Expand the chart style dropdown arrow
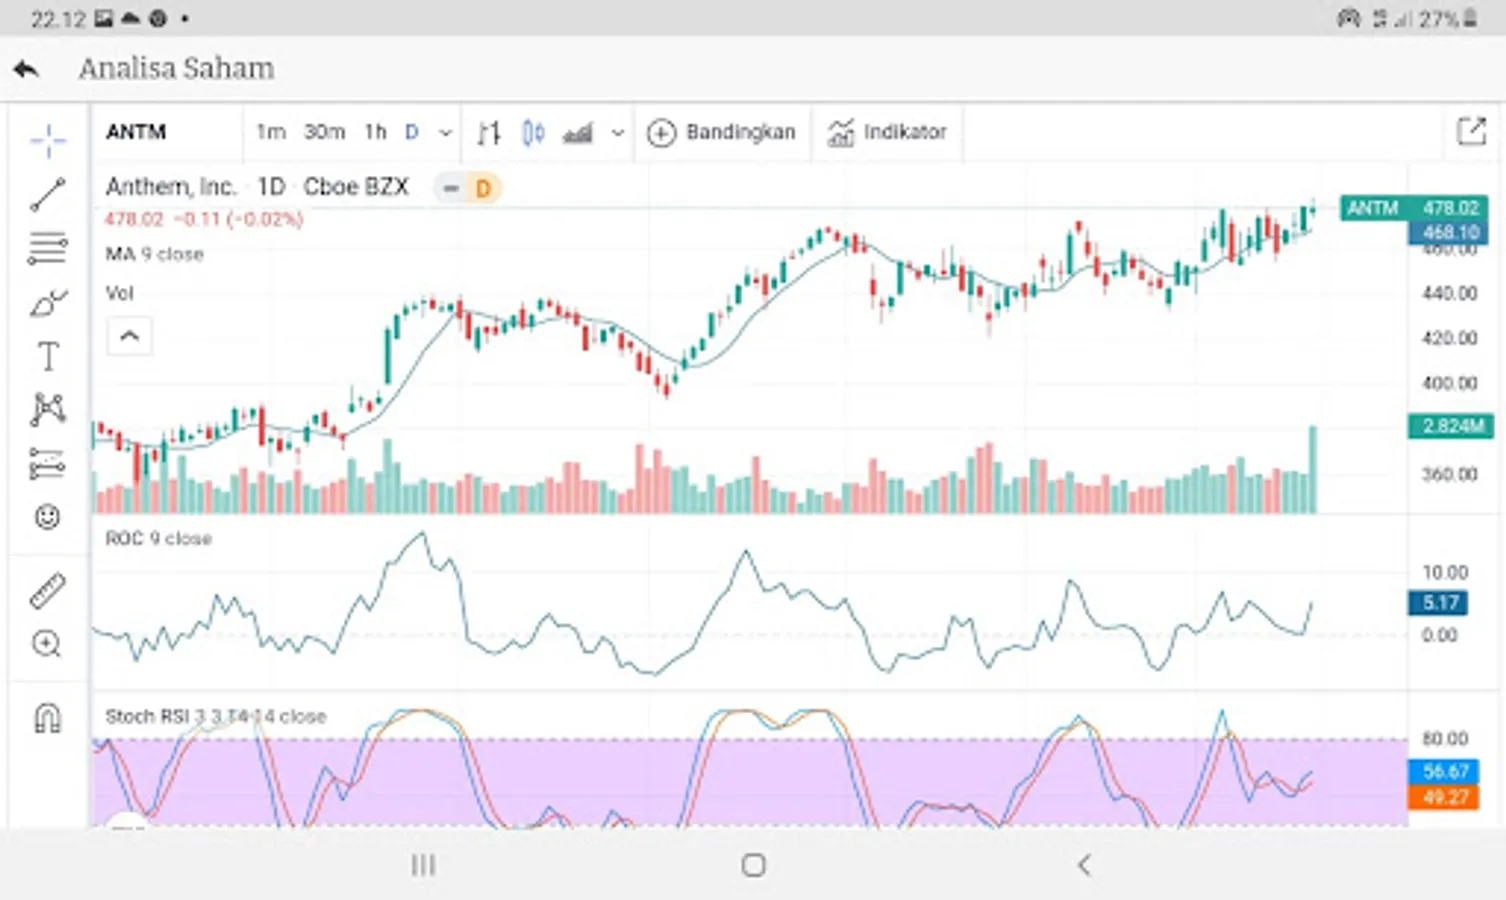The image size is (1506, 900). [618, 132]
